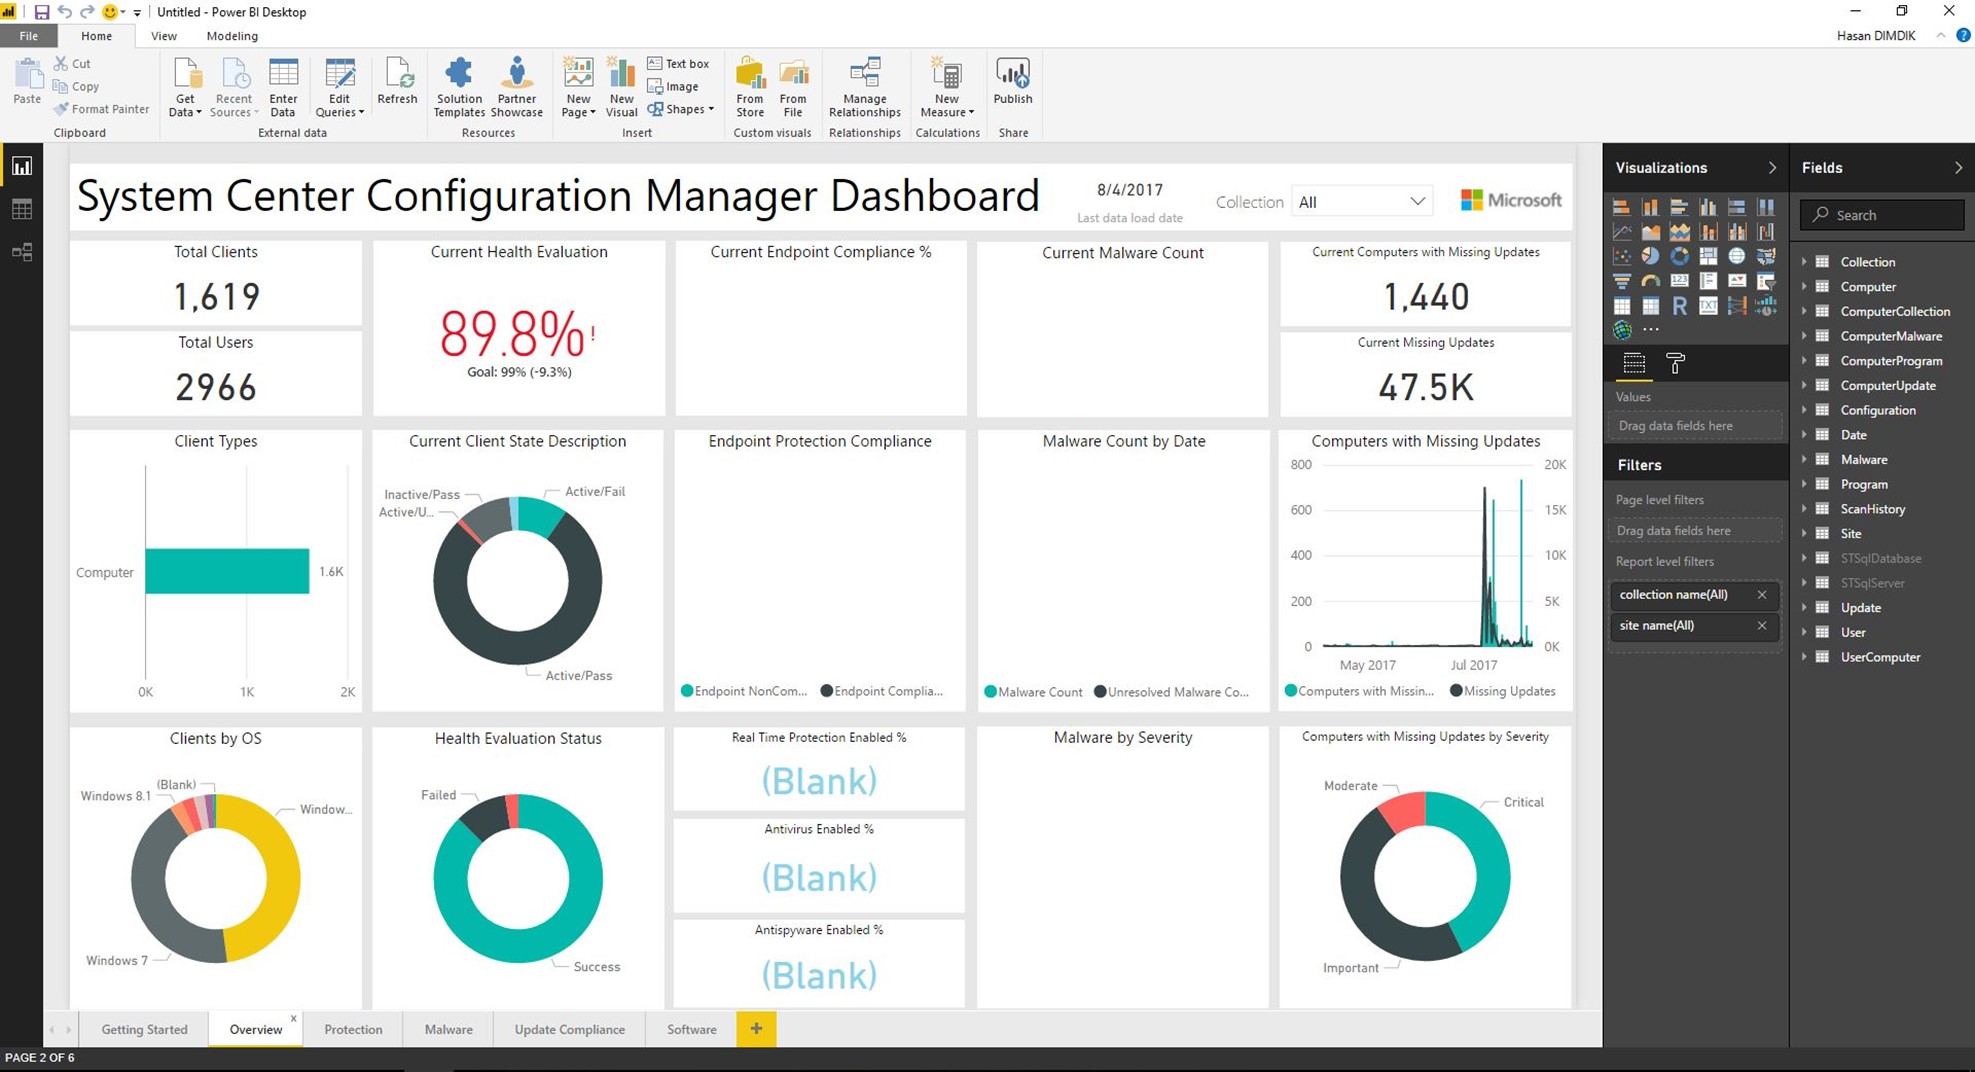Select the R script visual
Screen dimensions: 1975x1072
1679,306
